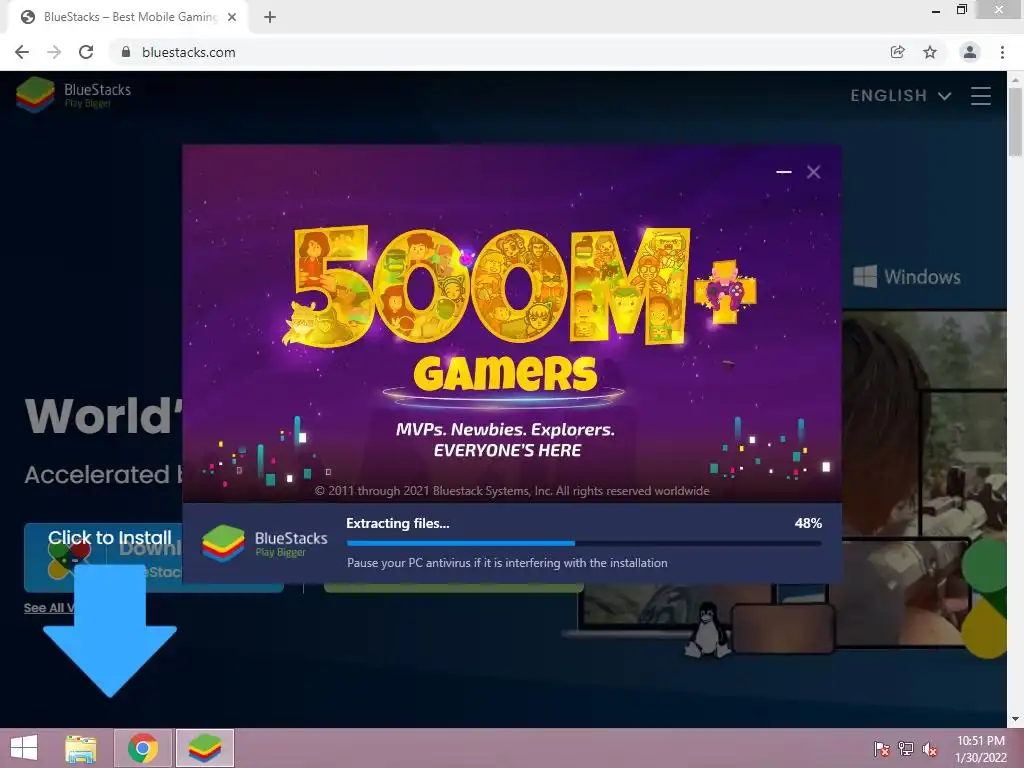Viewport: 1024px width, 768px height.
Task: Bookmark this page with star icon
Action: (x=930, y=52)
